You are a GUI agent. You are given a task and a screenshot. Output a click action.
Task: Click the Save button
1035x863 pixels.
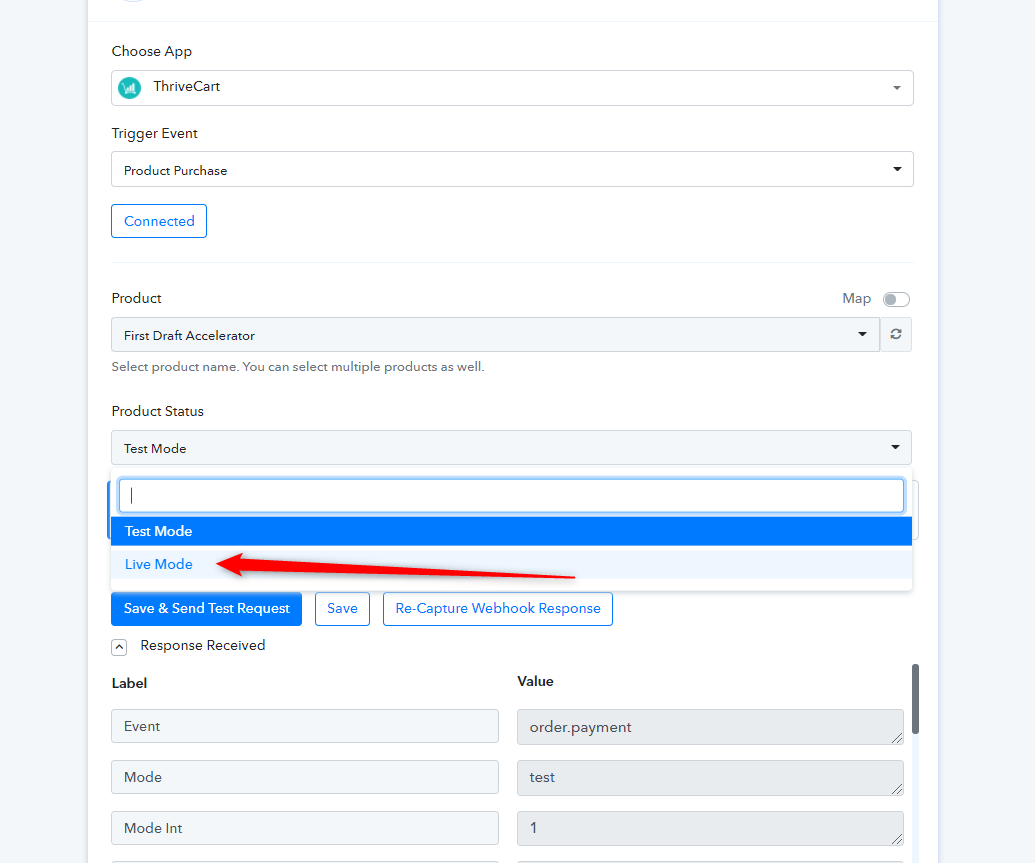[342, 608]
